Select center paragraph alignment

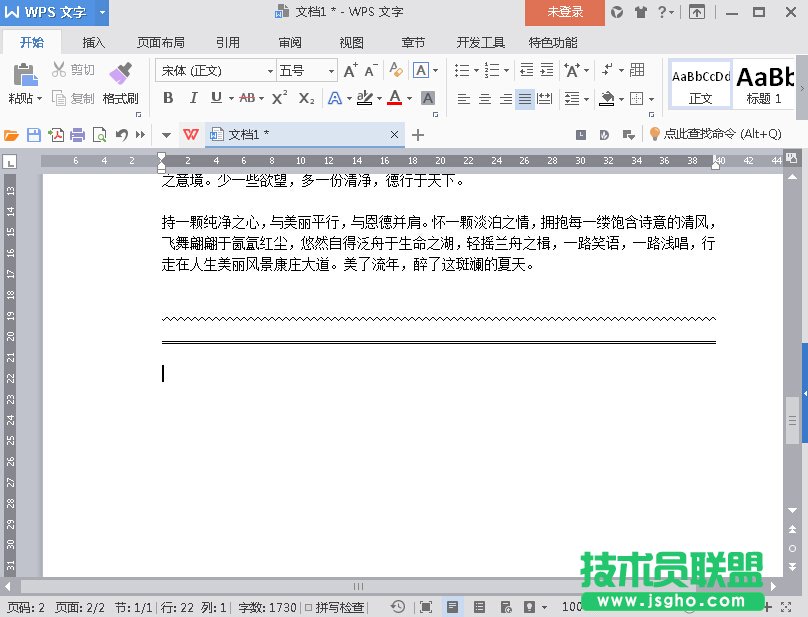(485, 99)
